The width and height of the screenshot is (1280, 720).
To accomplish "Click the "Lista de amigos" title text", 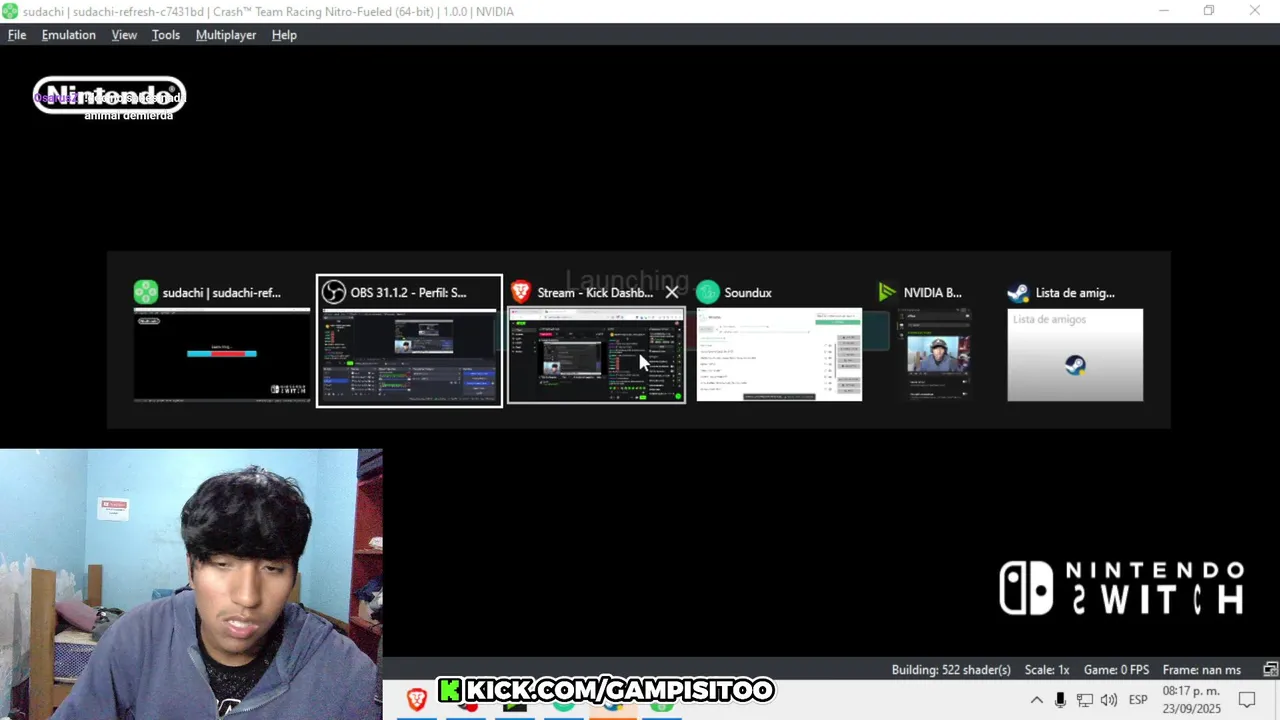I will coord(1075,293).
